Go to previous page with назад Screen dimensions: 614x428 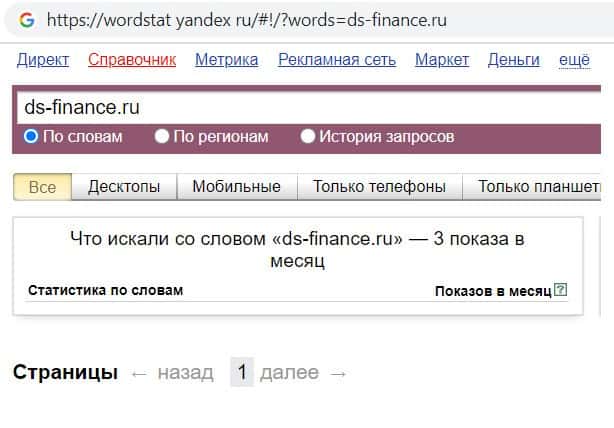coord(186,372)
